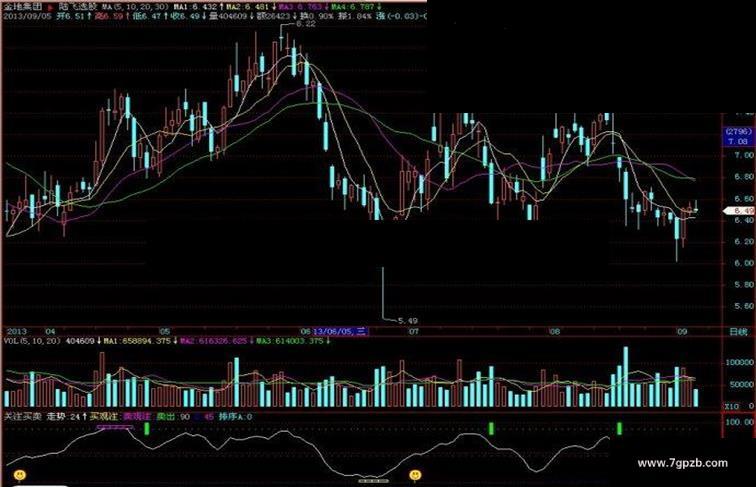Open the 日线 period selector
This screenshot has width=756, height=487.
pyautogui.click(x=739, y=332)
